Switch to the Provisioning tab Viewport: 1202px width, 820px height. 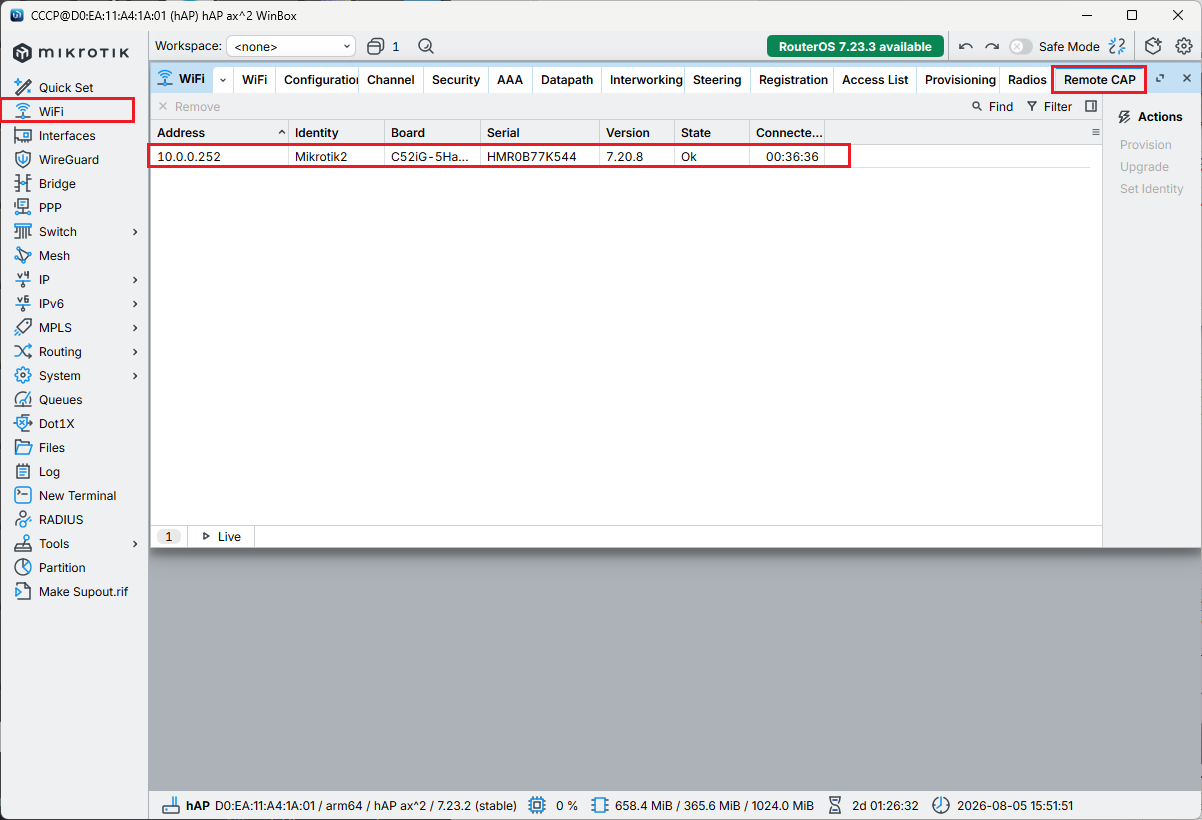point(960,79)
